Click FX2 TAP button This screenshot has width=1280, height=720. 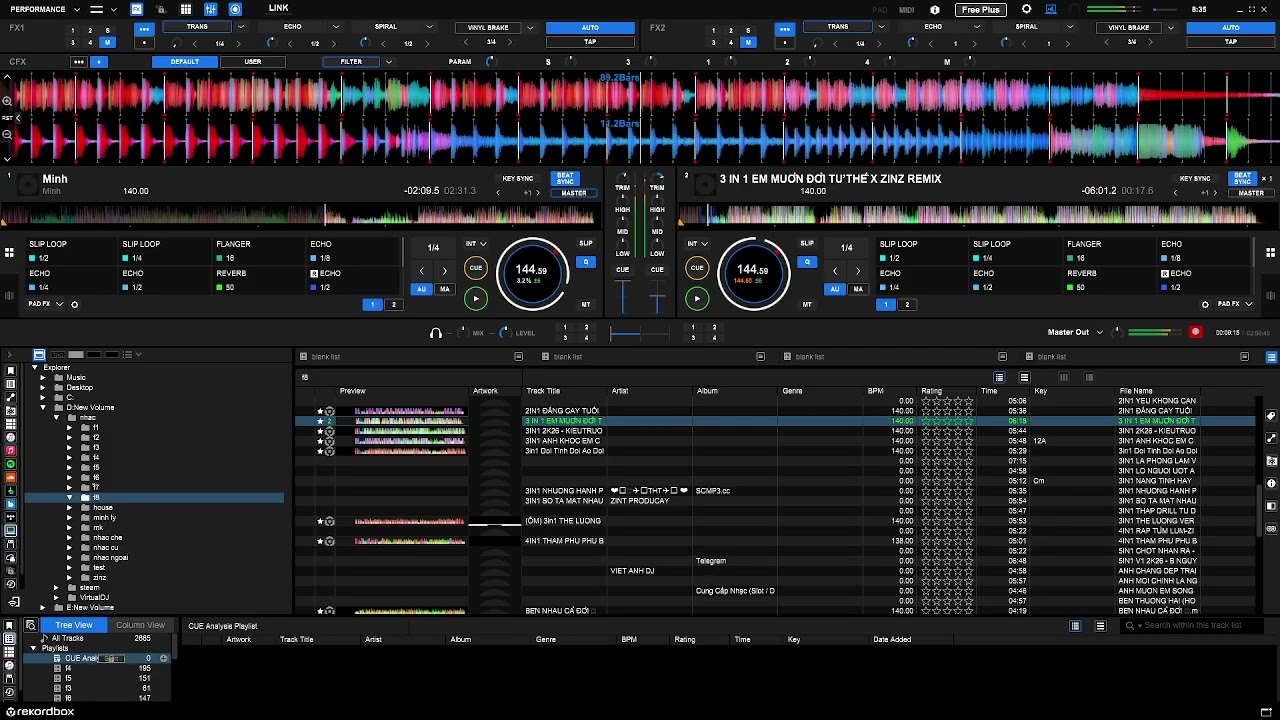coord(1231,42)
